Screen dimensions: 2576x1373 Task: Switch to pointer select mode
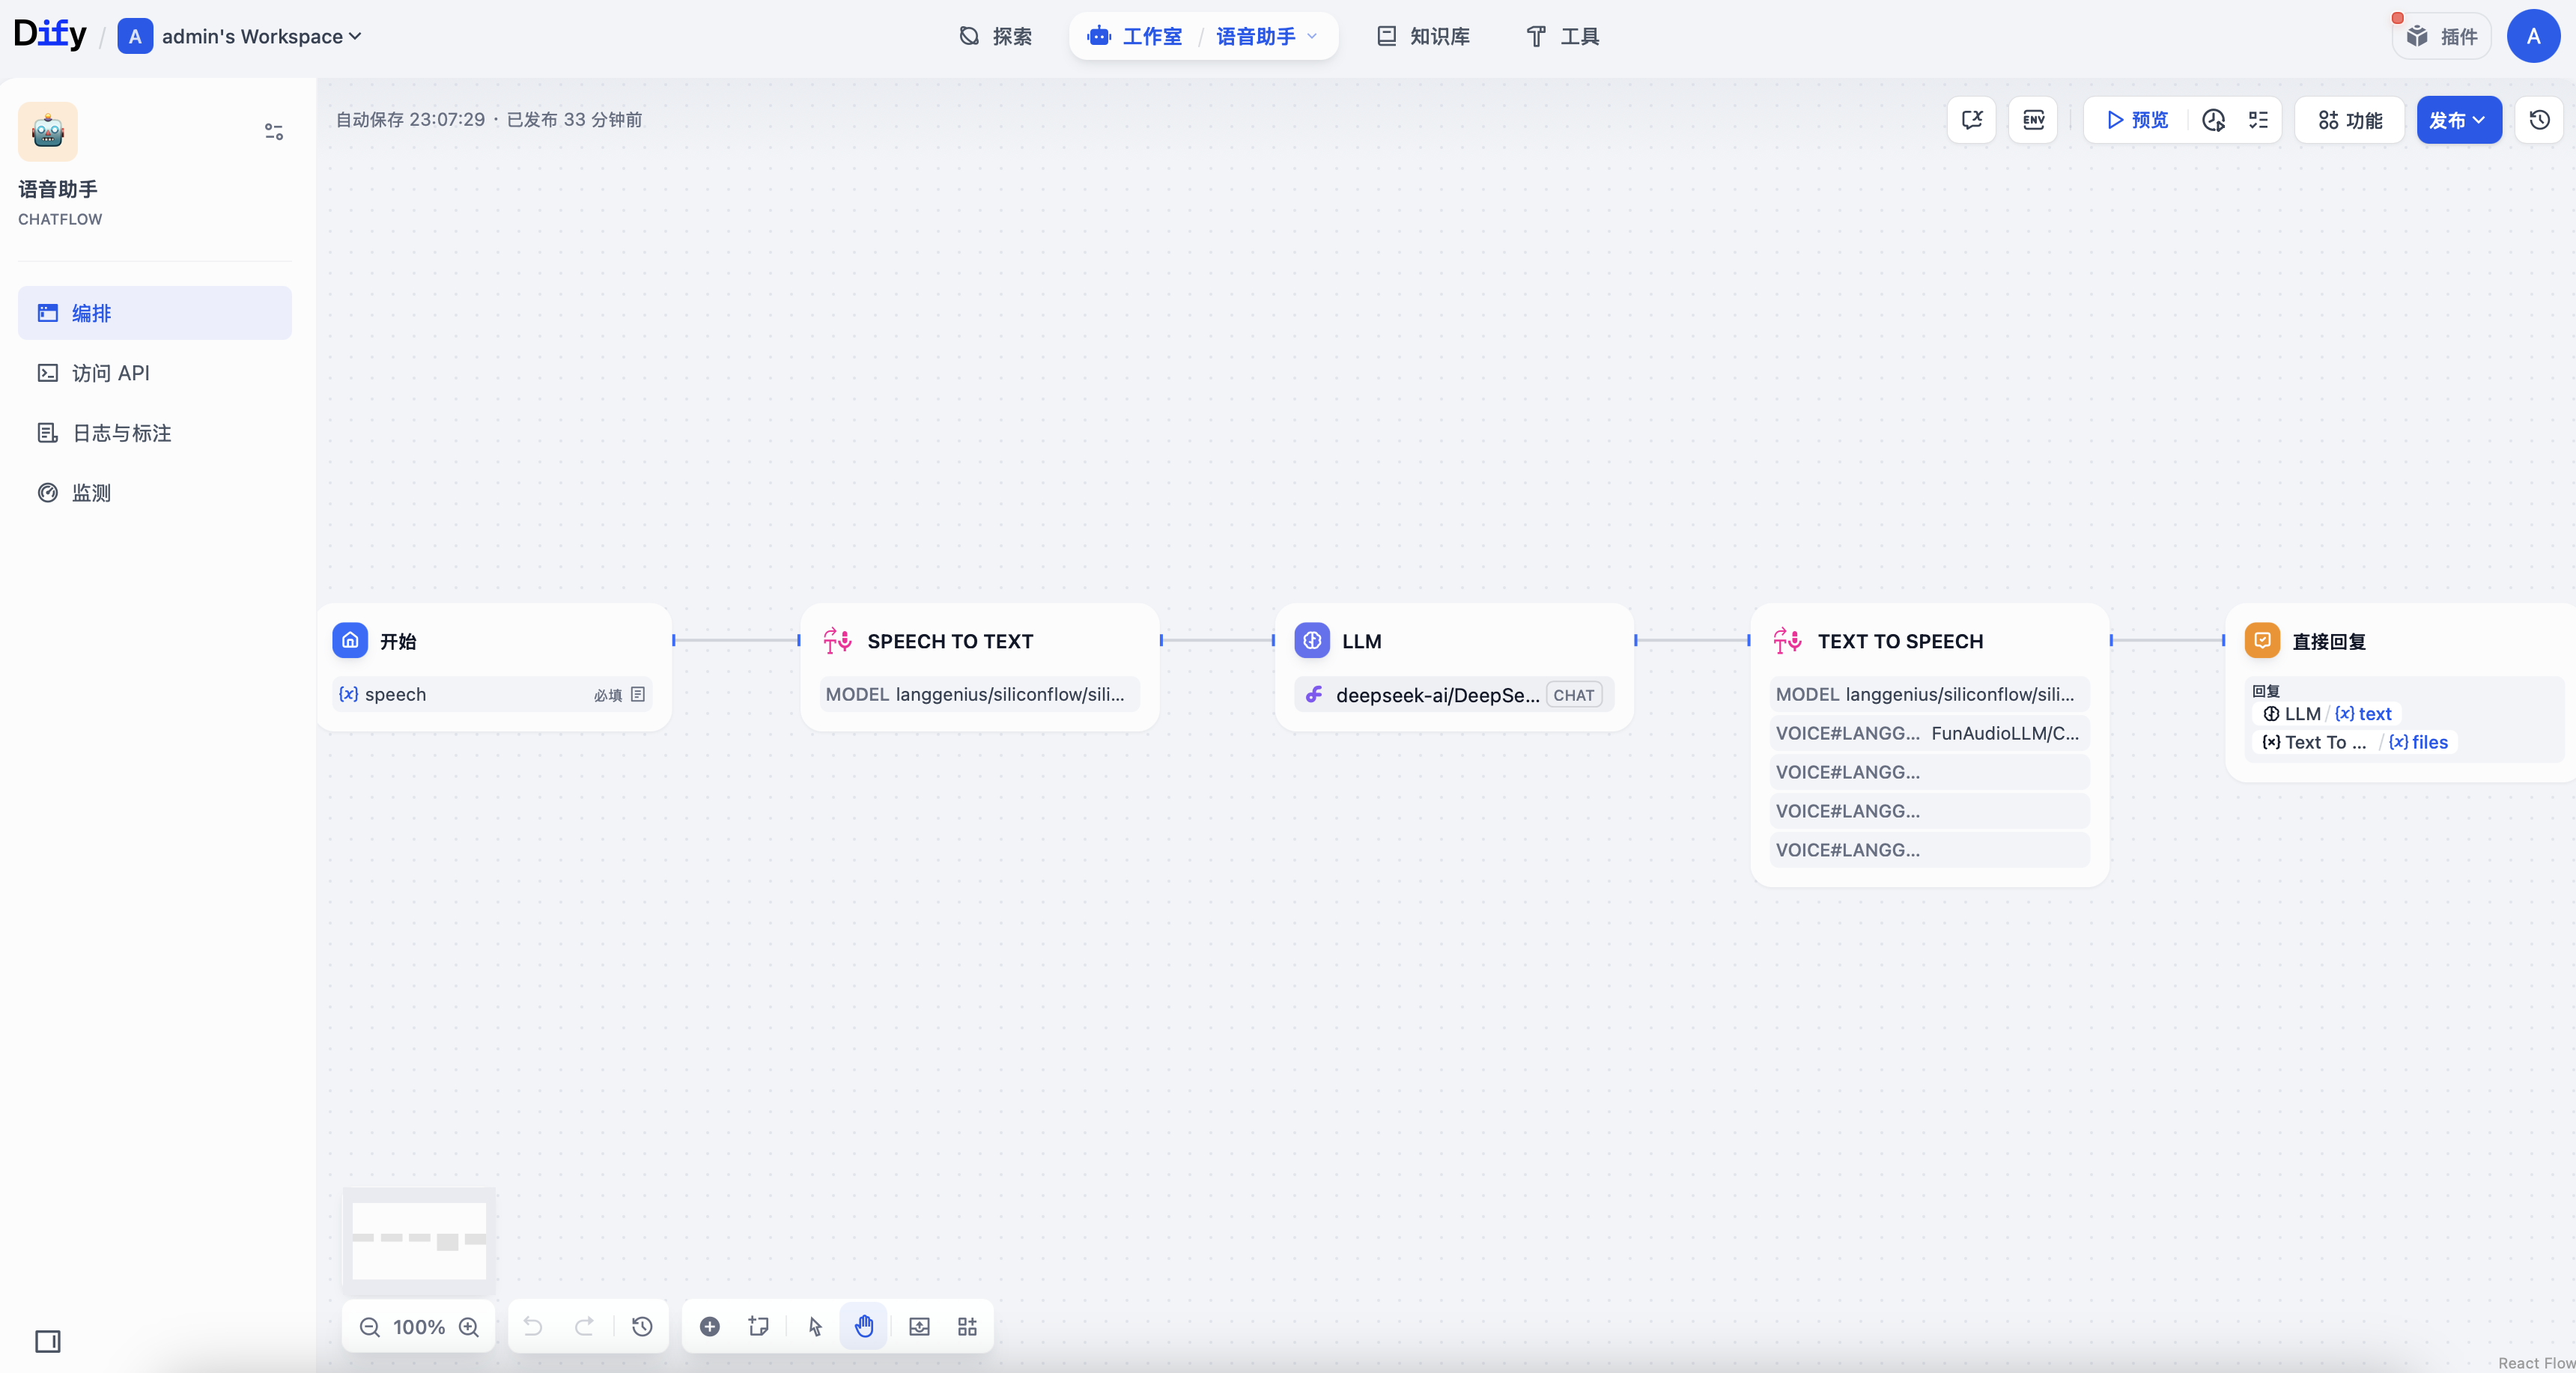[815, 1326]
